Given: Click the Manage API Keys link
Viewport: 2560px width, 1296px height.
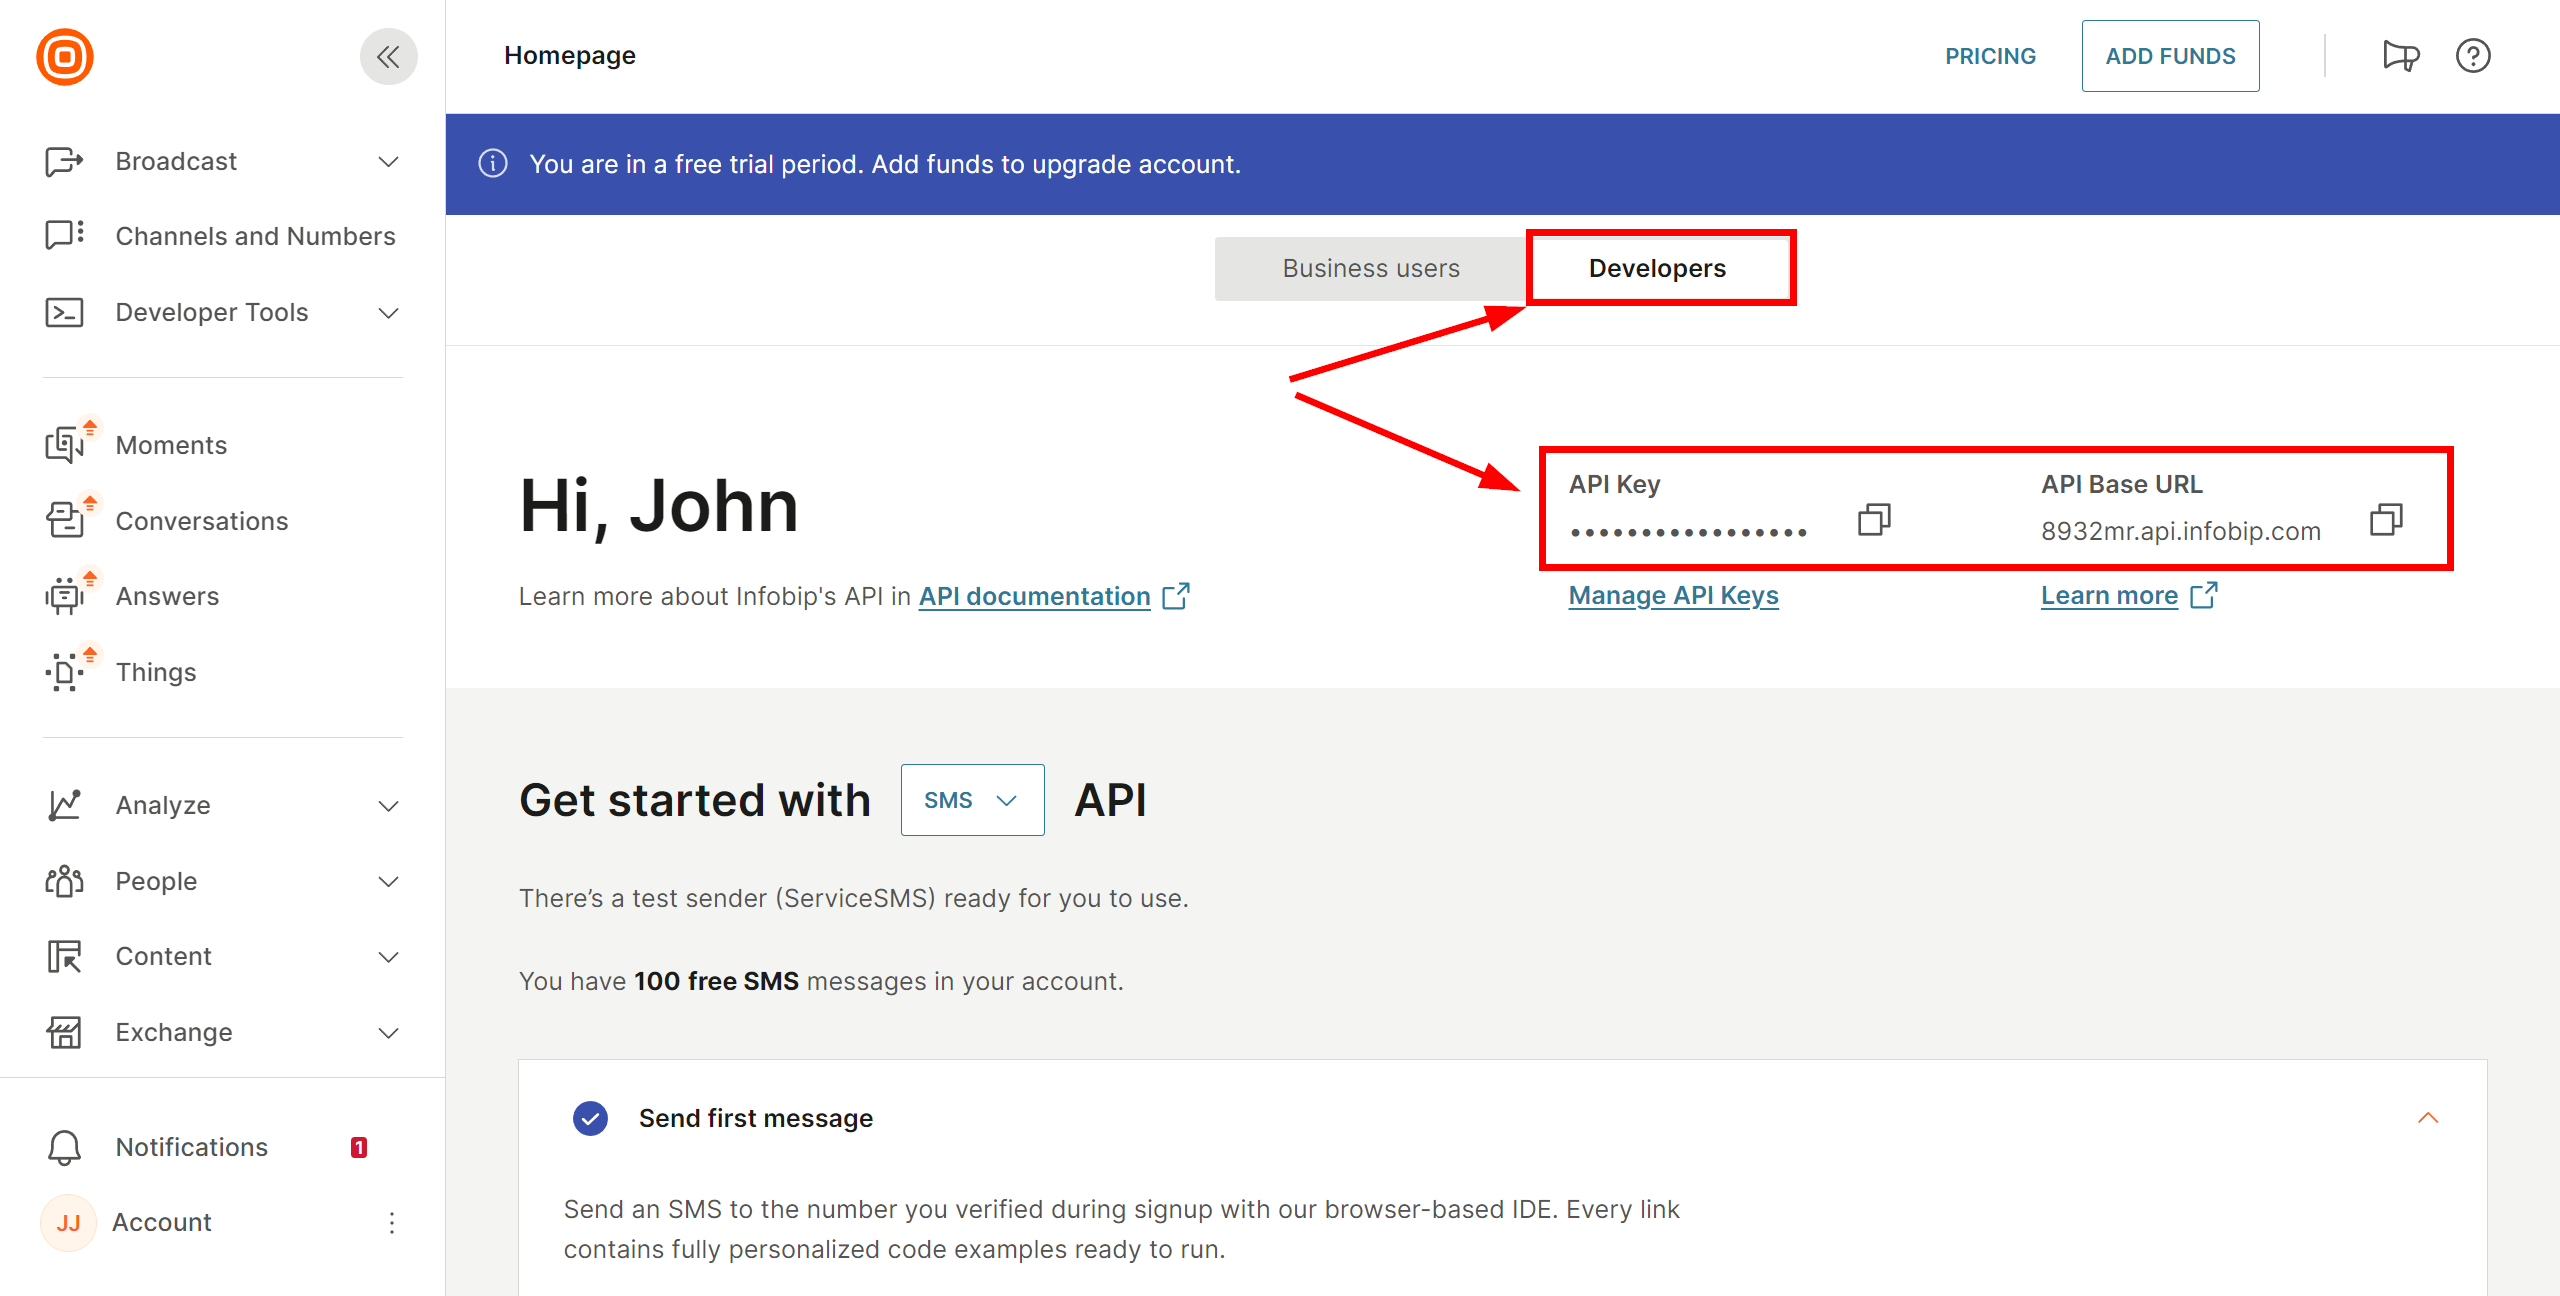Looking at the screenshot, I should 1673,595.
